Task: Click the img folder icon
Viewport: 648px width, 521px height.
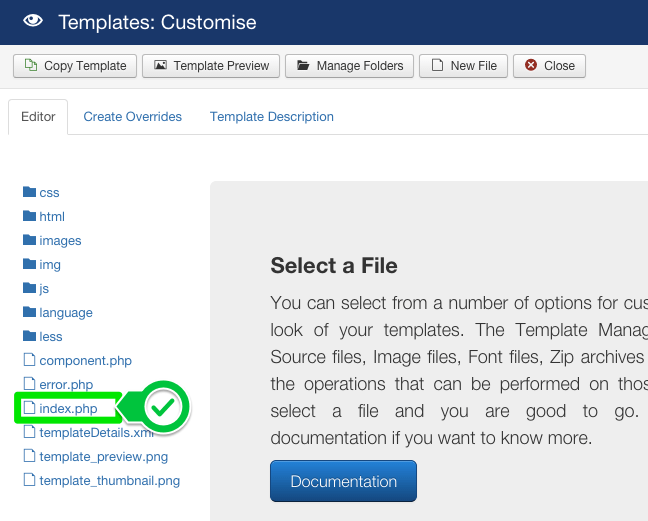Action: tap(29, 264)
